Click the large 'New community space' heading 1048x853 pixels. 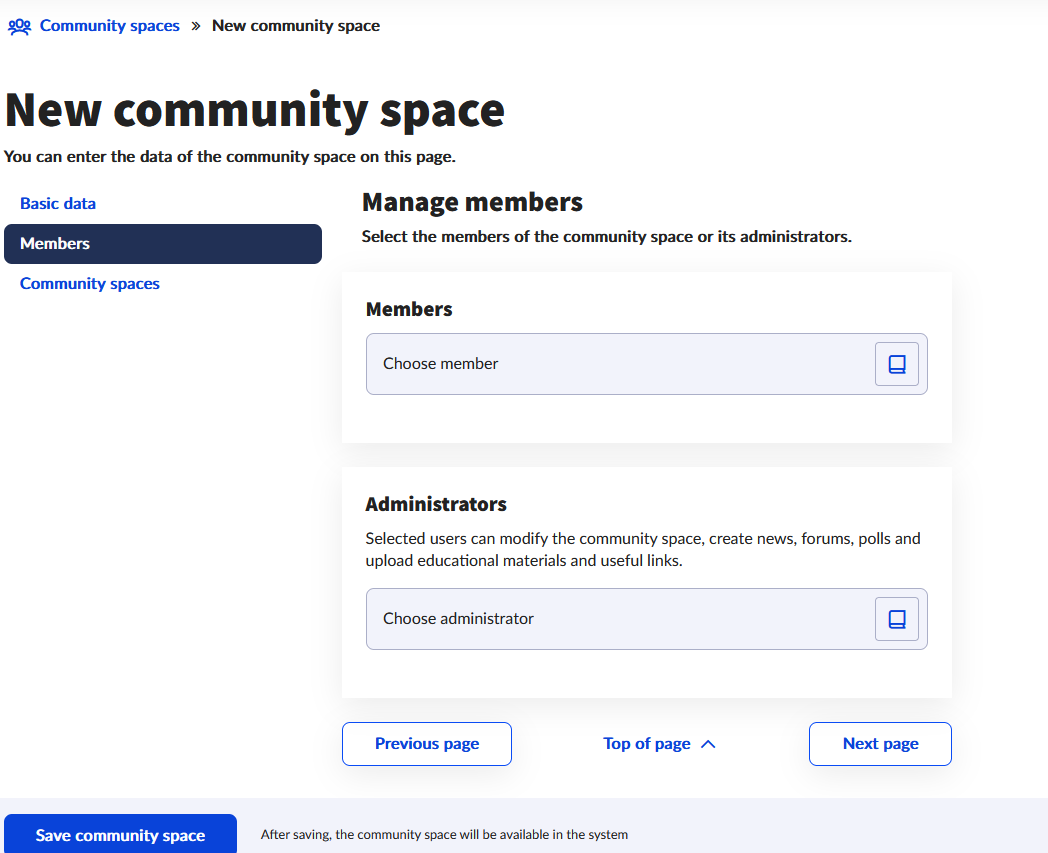(x=255, y=110)
